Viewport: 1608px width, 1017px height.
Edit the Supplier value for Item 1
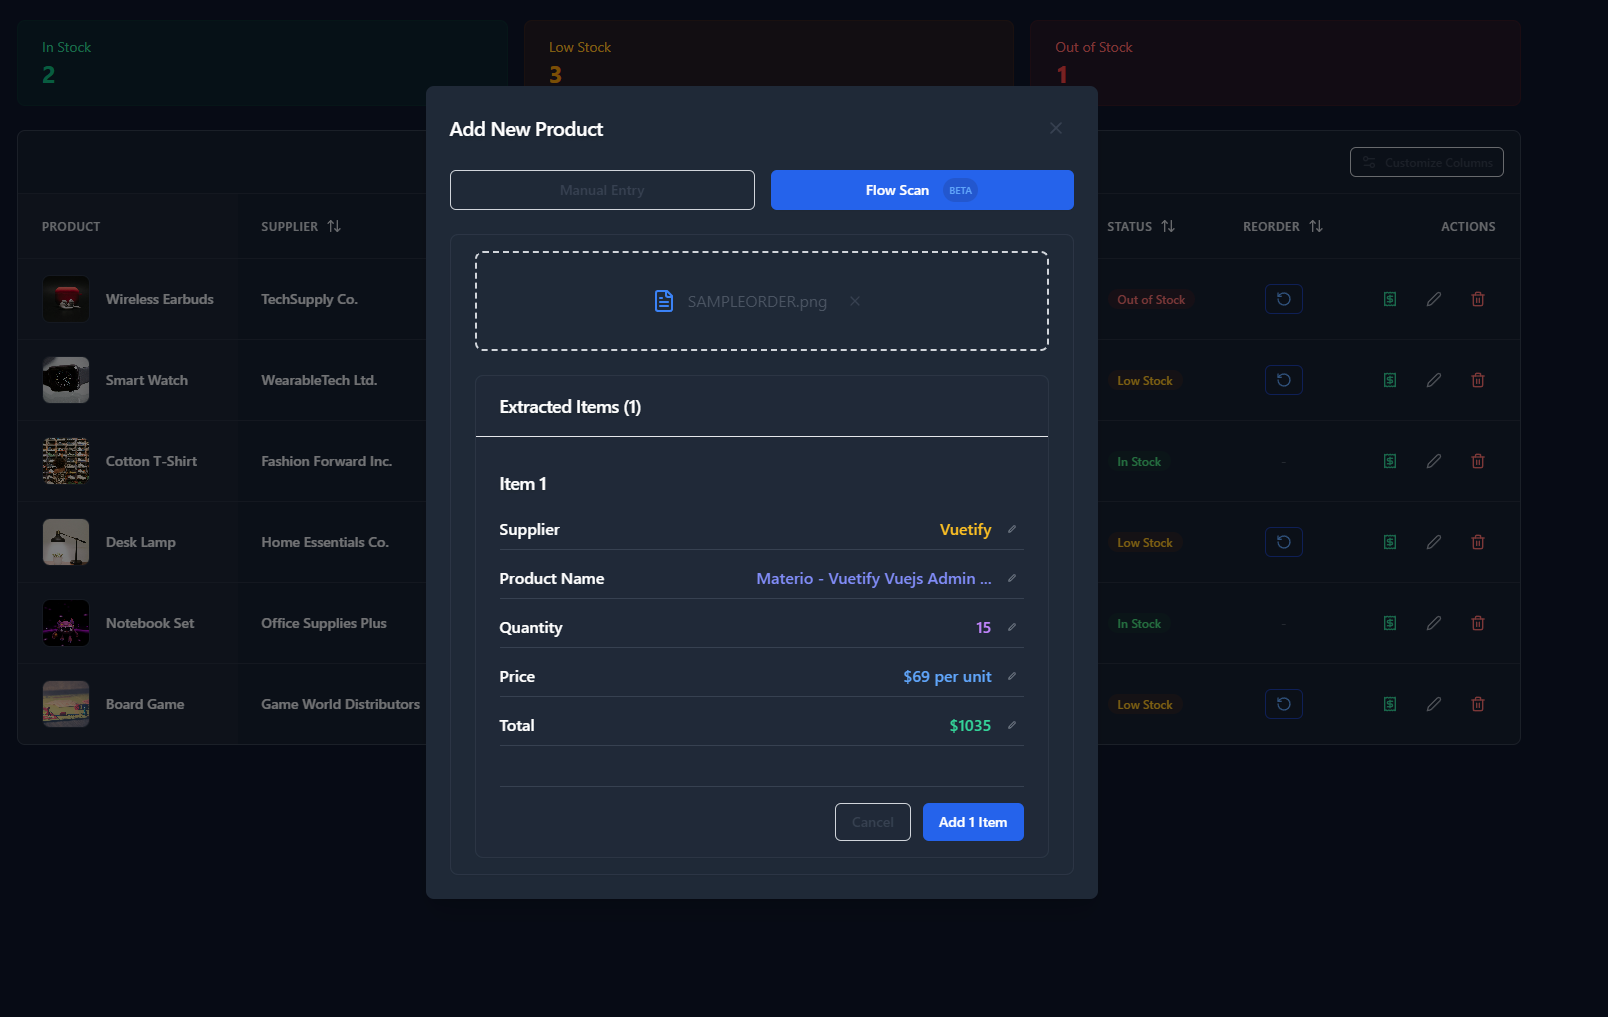[x=1012, y=529]
